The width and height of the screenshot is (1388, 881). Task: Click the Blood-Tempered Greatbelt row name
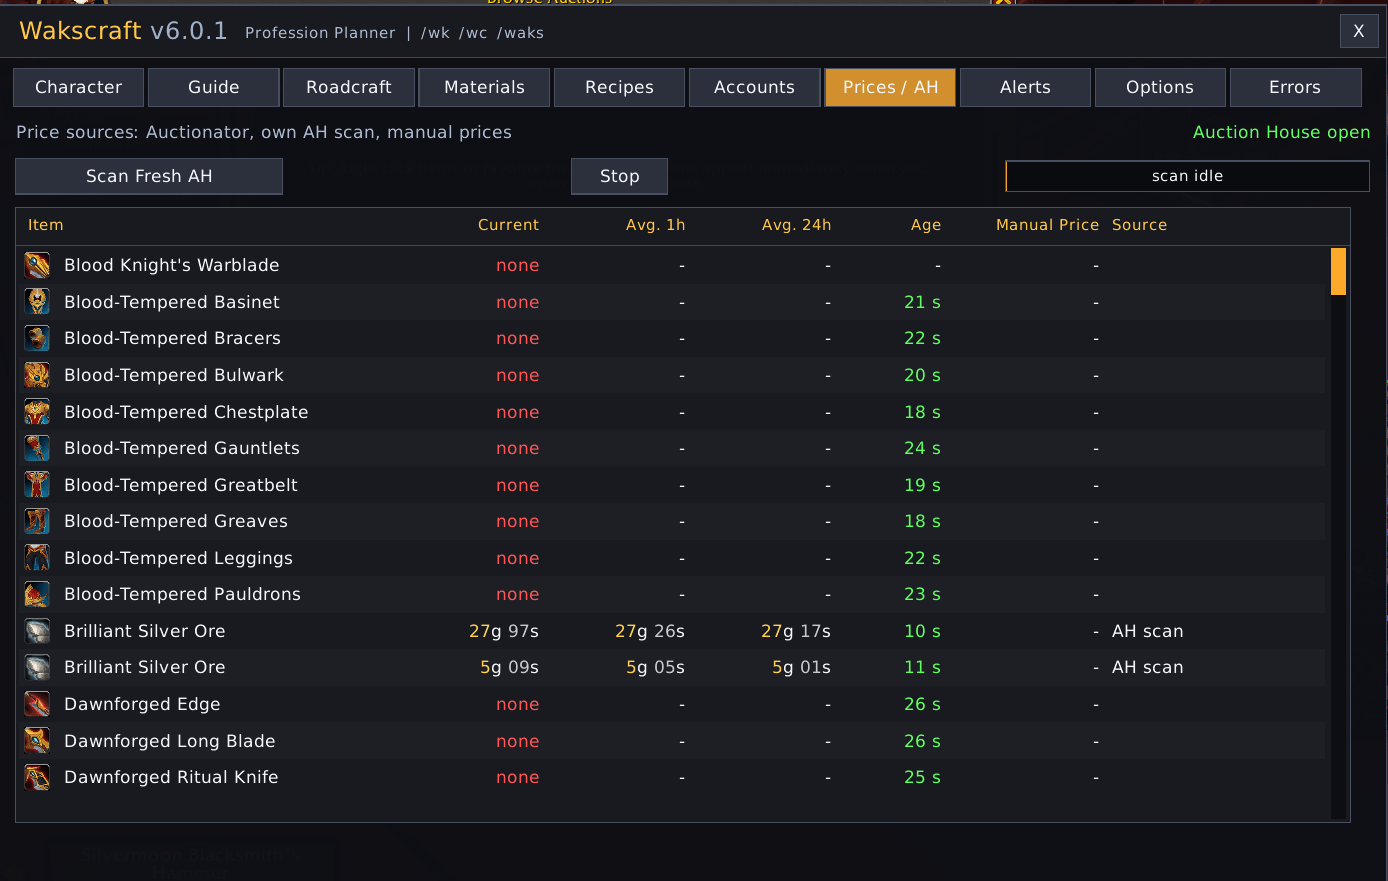(x=181, y=485)
